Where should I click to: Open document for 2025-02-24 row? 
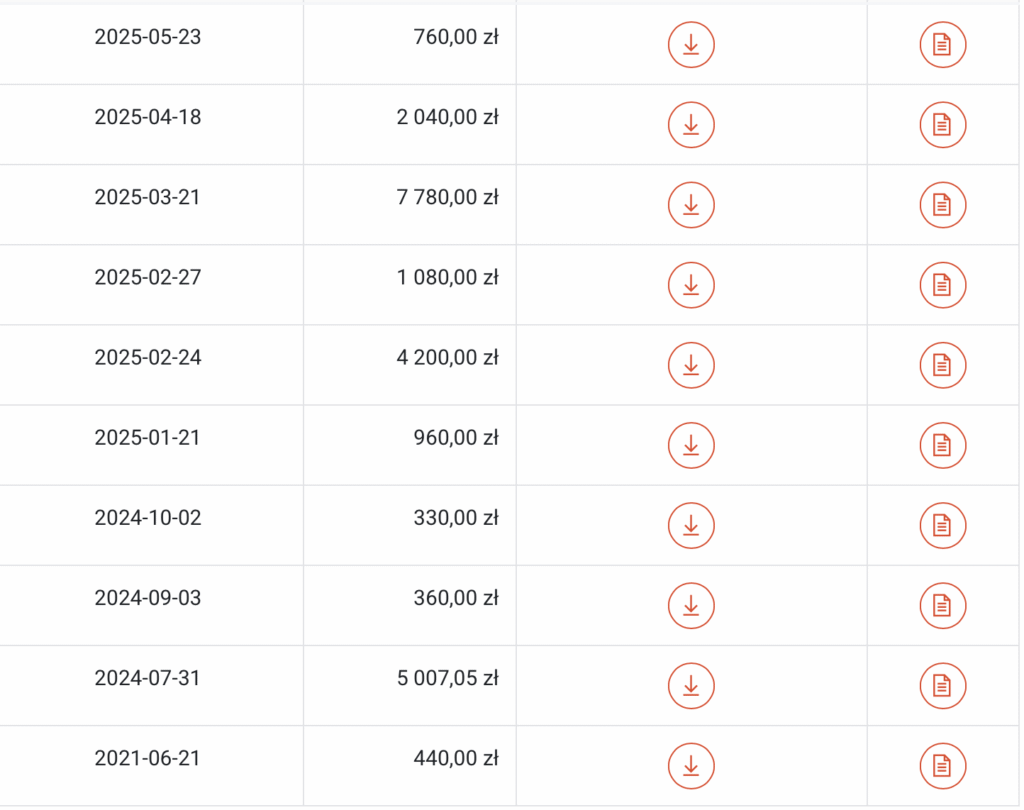(942, 365)
